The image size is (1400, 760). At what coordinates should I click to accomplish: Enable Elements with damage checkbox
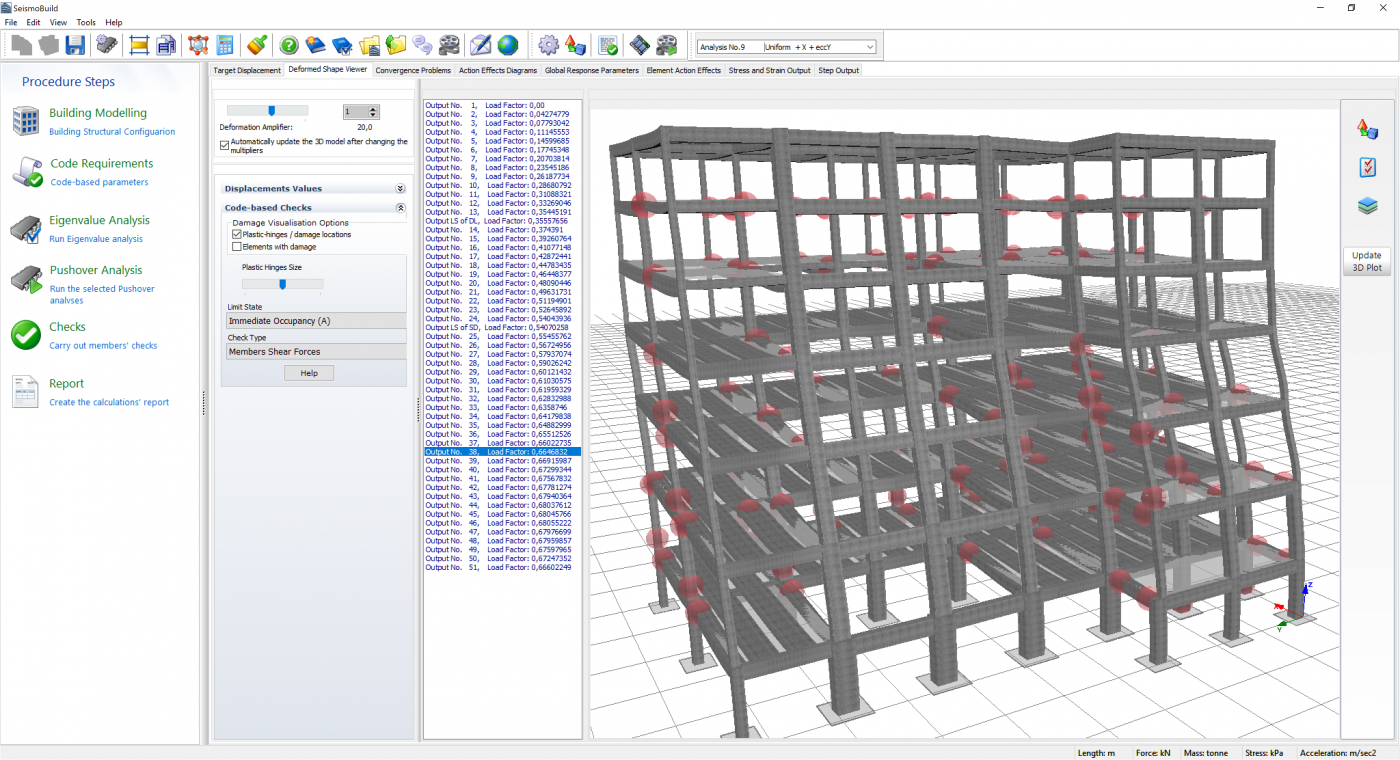237,246
